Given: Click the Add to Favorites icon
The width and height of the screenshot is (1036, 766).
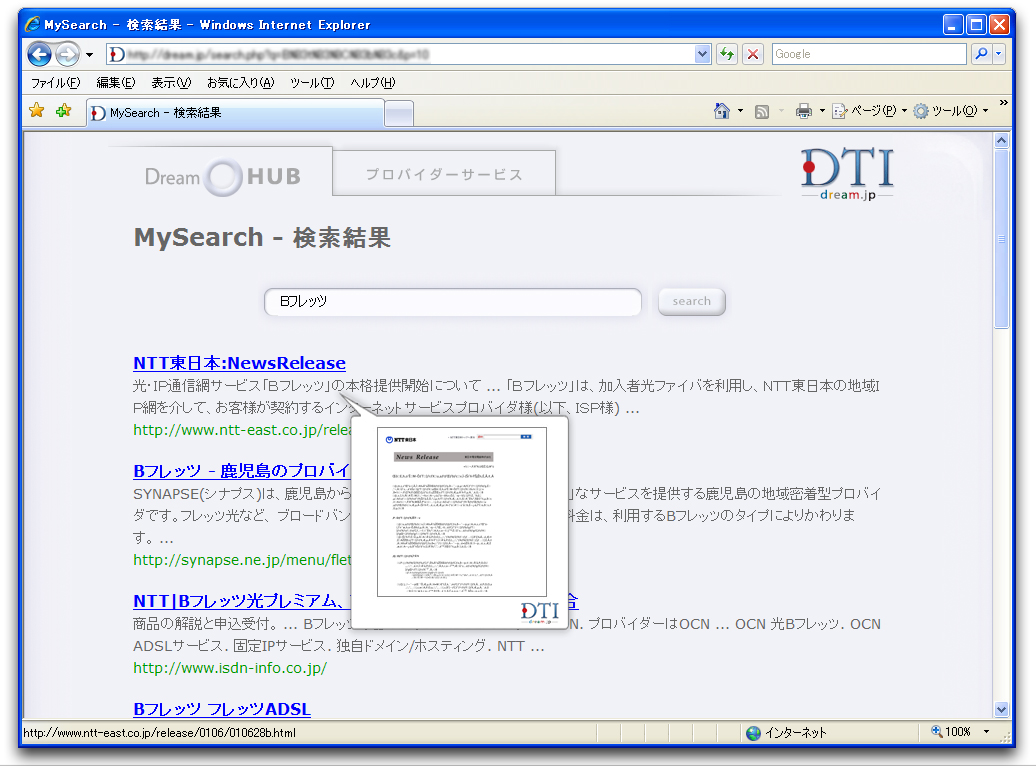Looking at the screenshot, I should (x=63, y=111).
